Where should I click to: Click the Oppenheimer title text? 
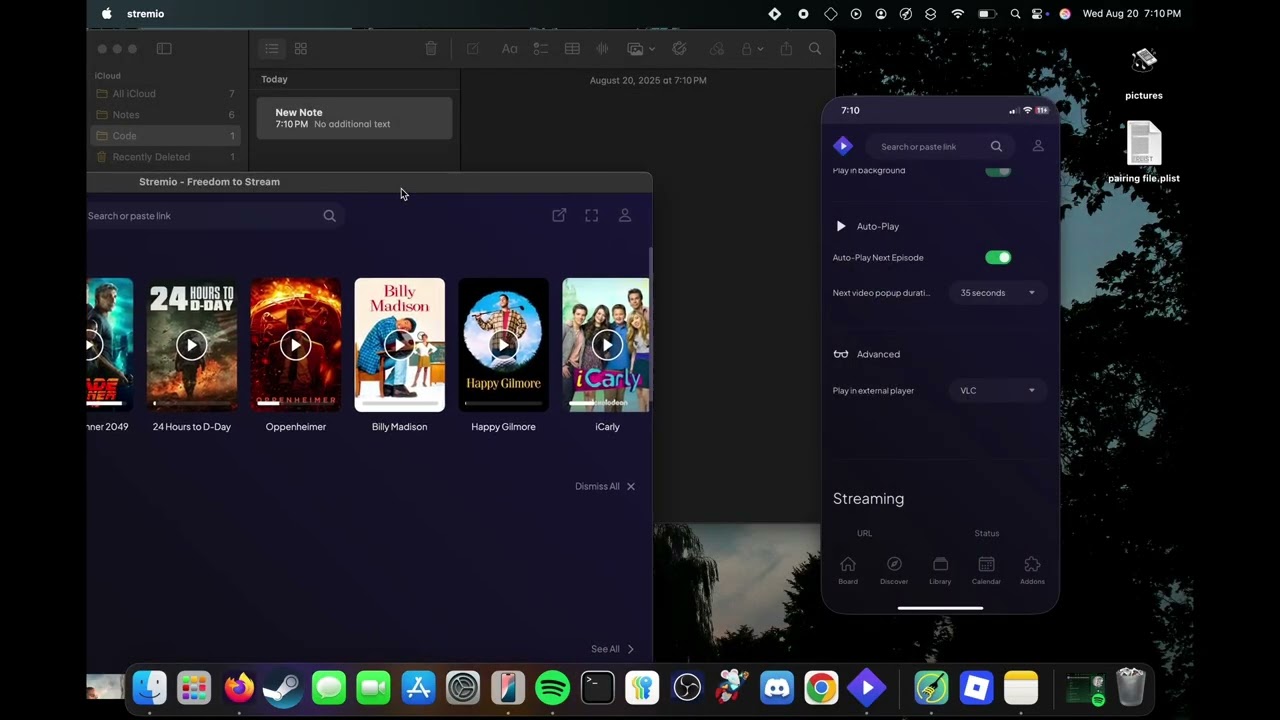coord(296,427)
